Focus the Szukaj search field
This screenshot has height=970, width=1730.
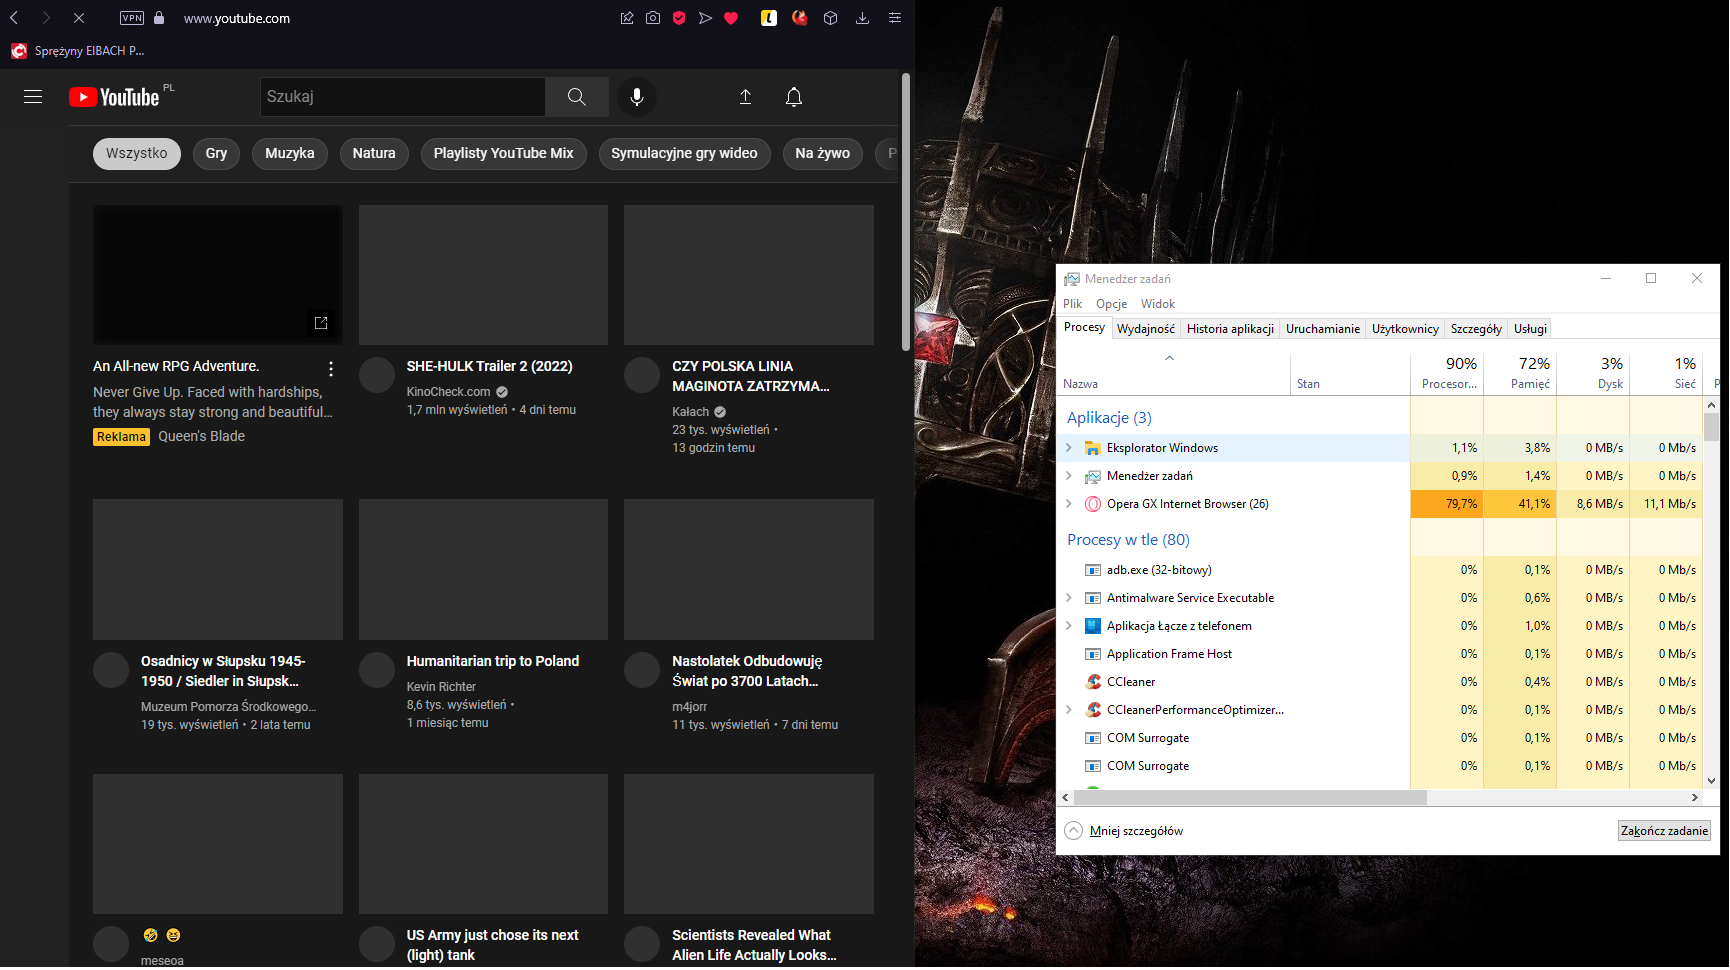(402, 97)
